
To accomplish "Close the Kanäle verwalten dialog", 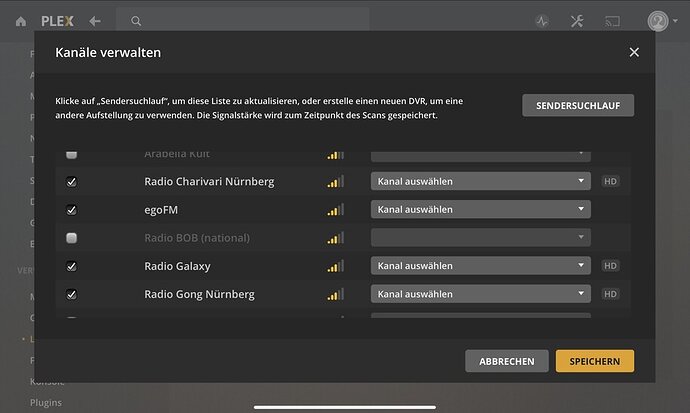I will pyautogui.click(x=634, y=52).
